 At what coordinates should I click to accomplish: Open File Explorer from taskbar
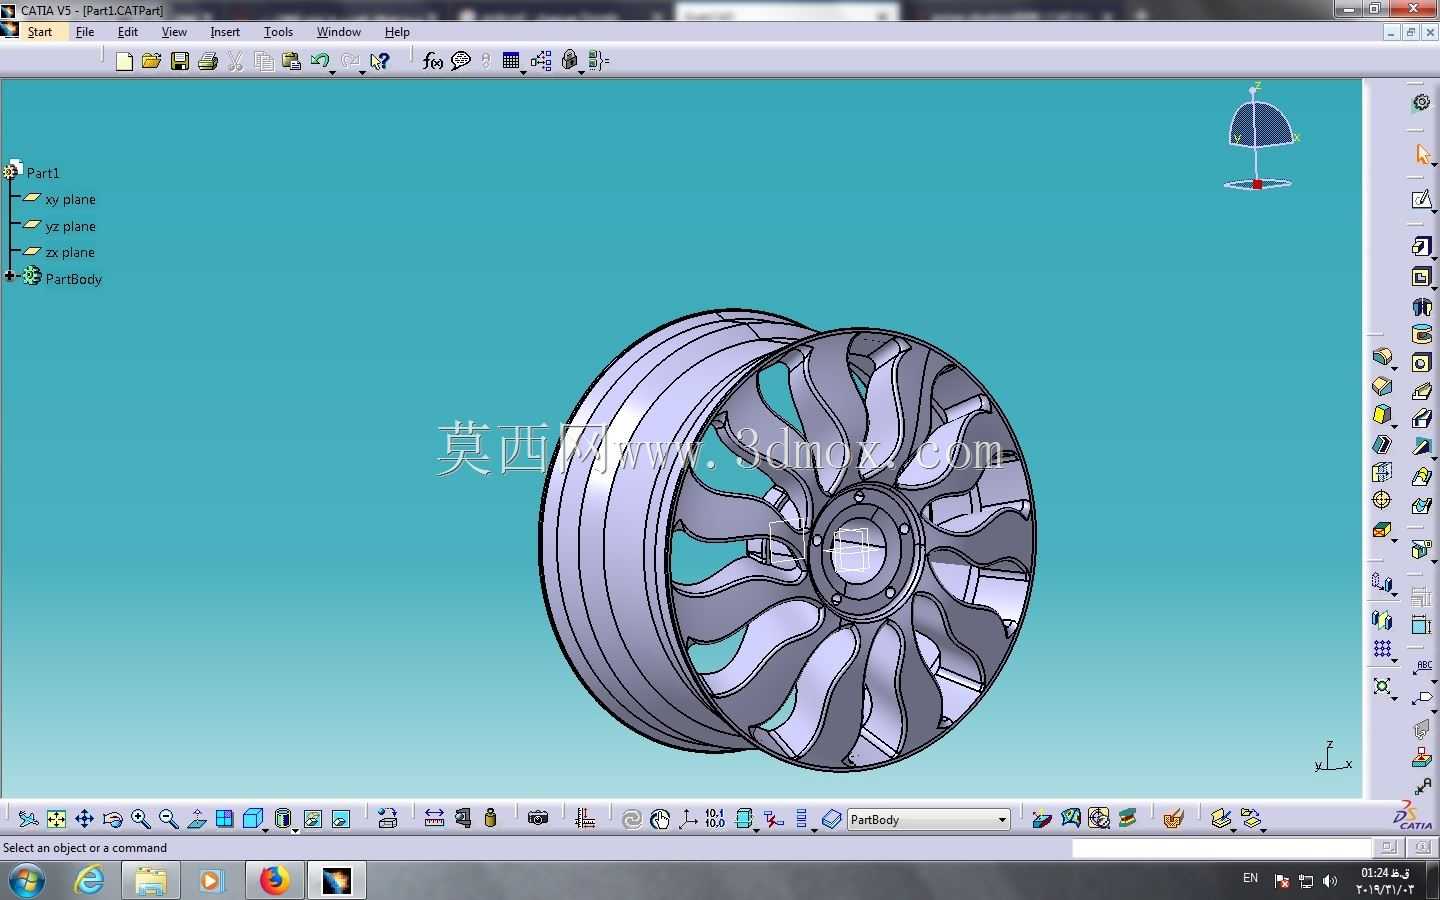150,880
